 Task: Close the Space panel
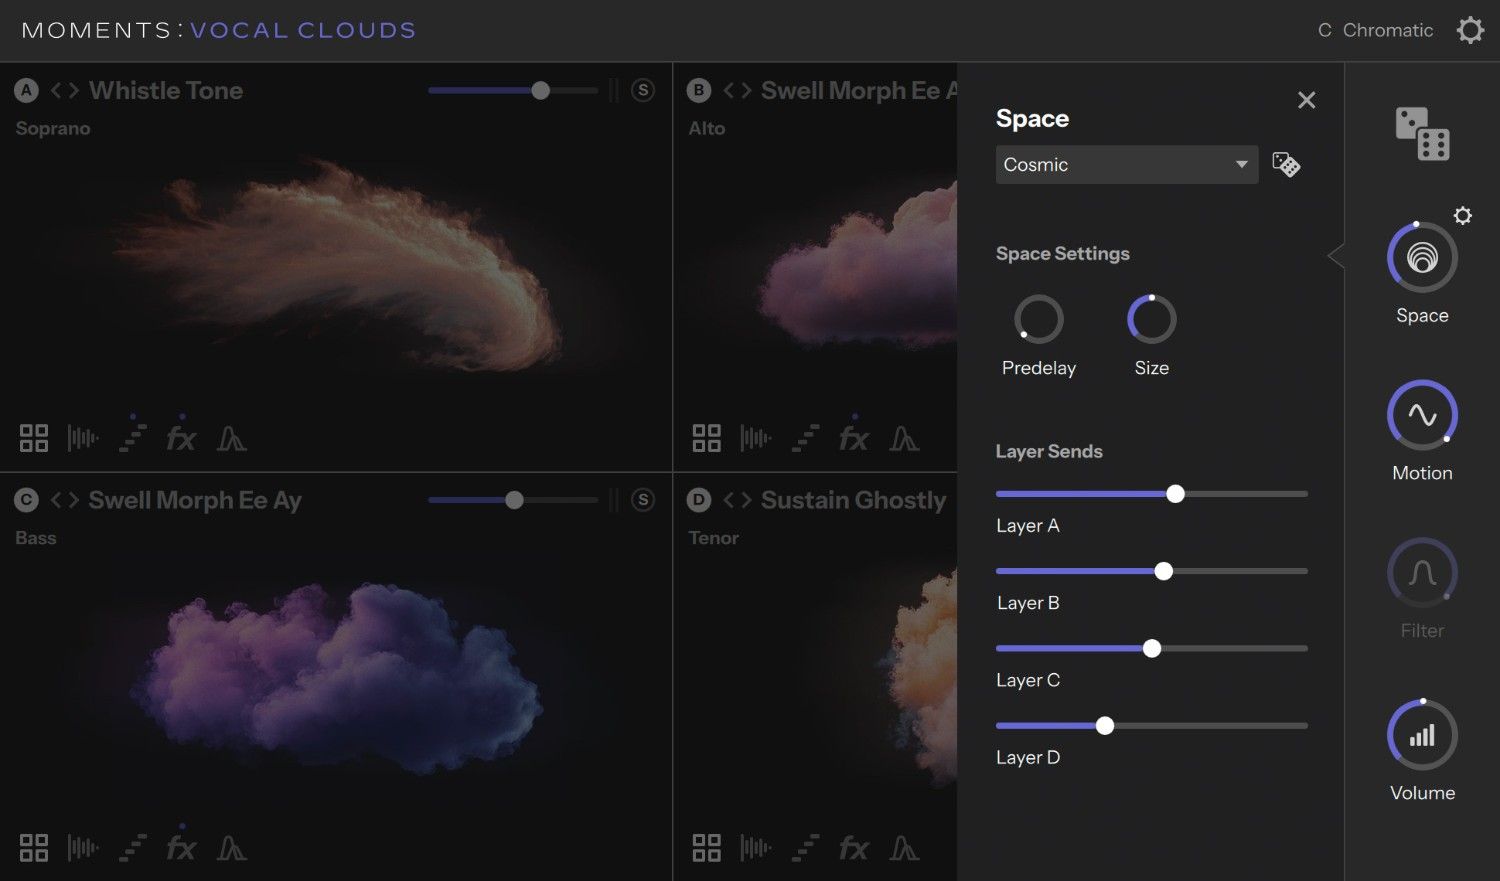pos(1307,100)
